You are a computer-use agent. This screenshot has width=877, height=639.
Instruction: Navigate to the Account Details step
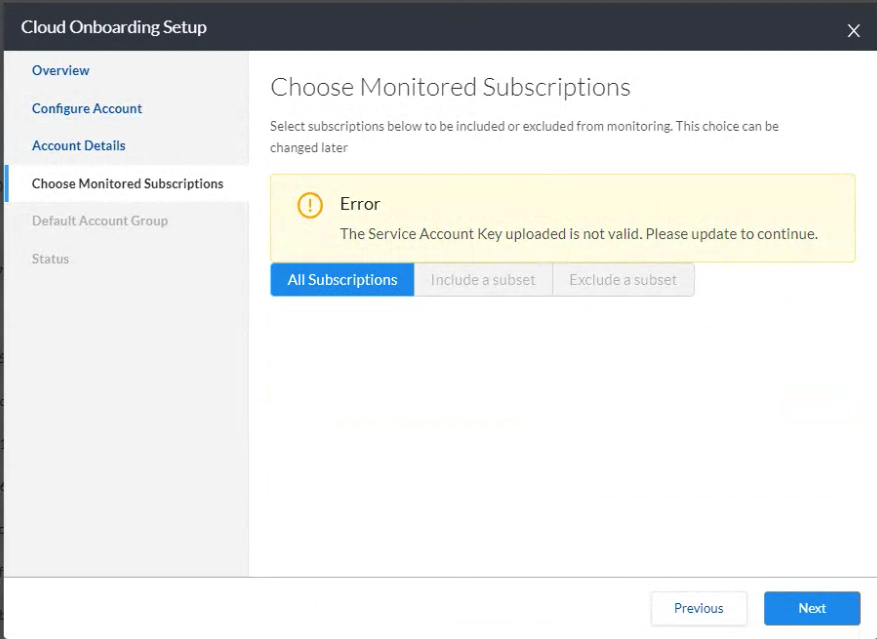coord(78,145)
